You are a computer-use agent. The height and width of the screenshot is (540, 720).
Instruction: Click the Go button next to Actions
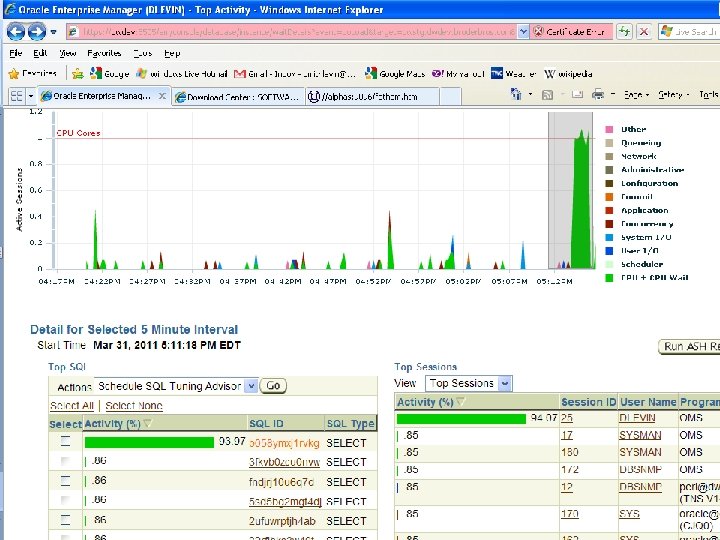pyautogui.click(x=273, y=386)
